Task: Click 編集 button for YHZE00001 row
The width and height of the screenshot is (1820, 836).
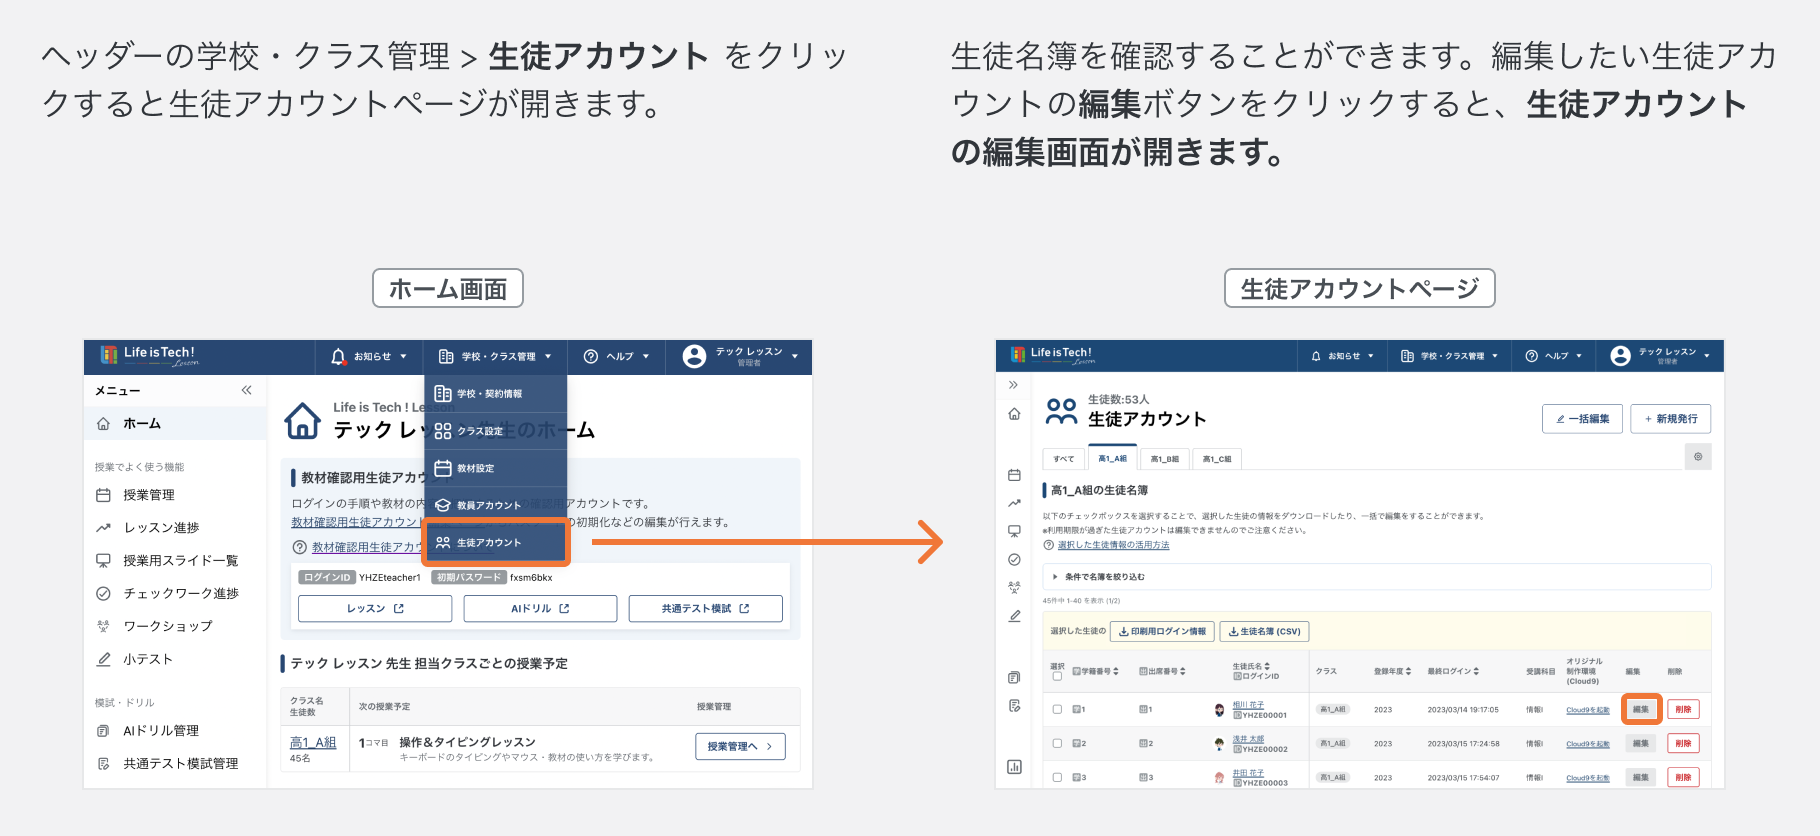Action: [x=1641, y=709]
